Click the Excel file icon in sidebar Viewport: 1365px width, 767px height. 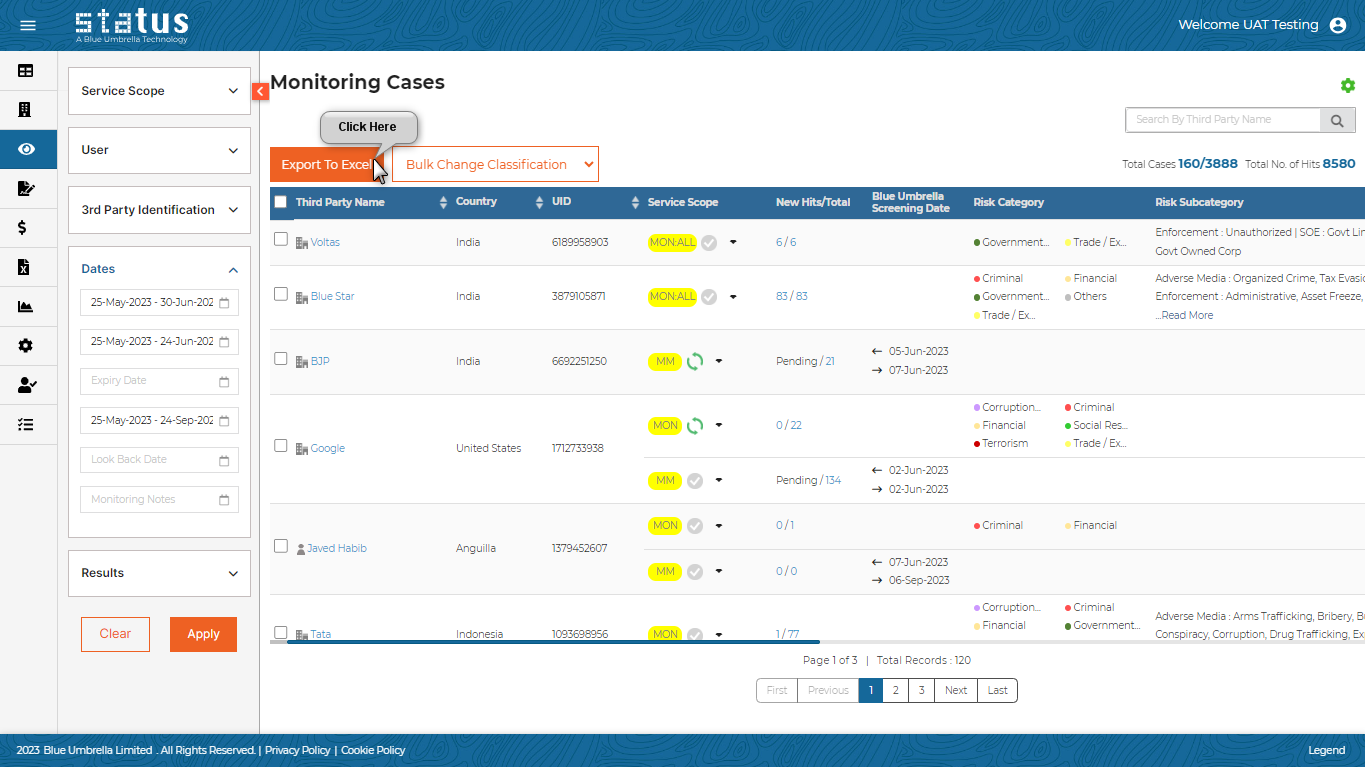click(x=26, y=267)
